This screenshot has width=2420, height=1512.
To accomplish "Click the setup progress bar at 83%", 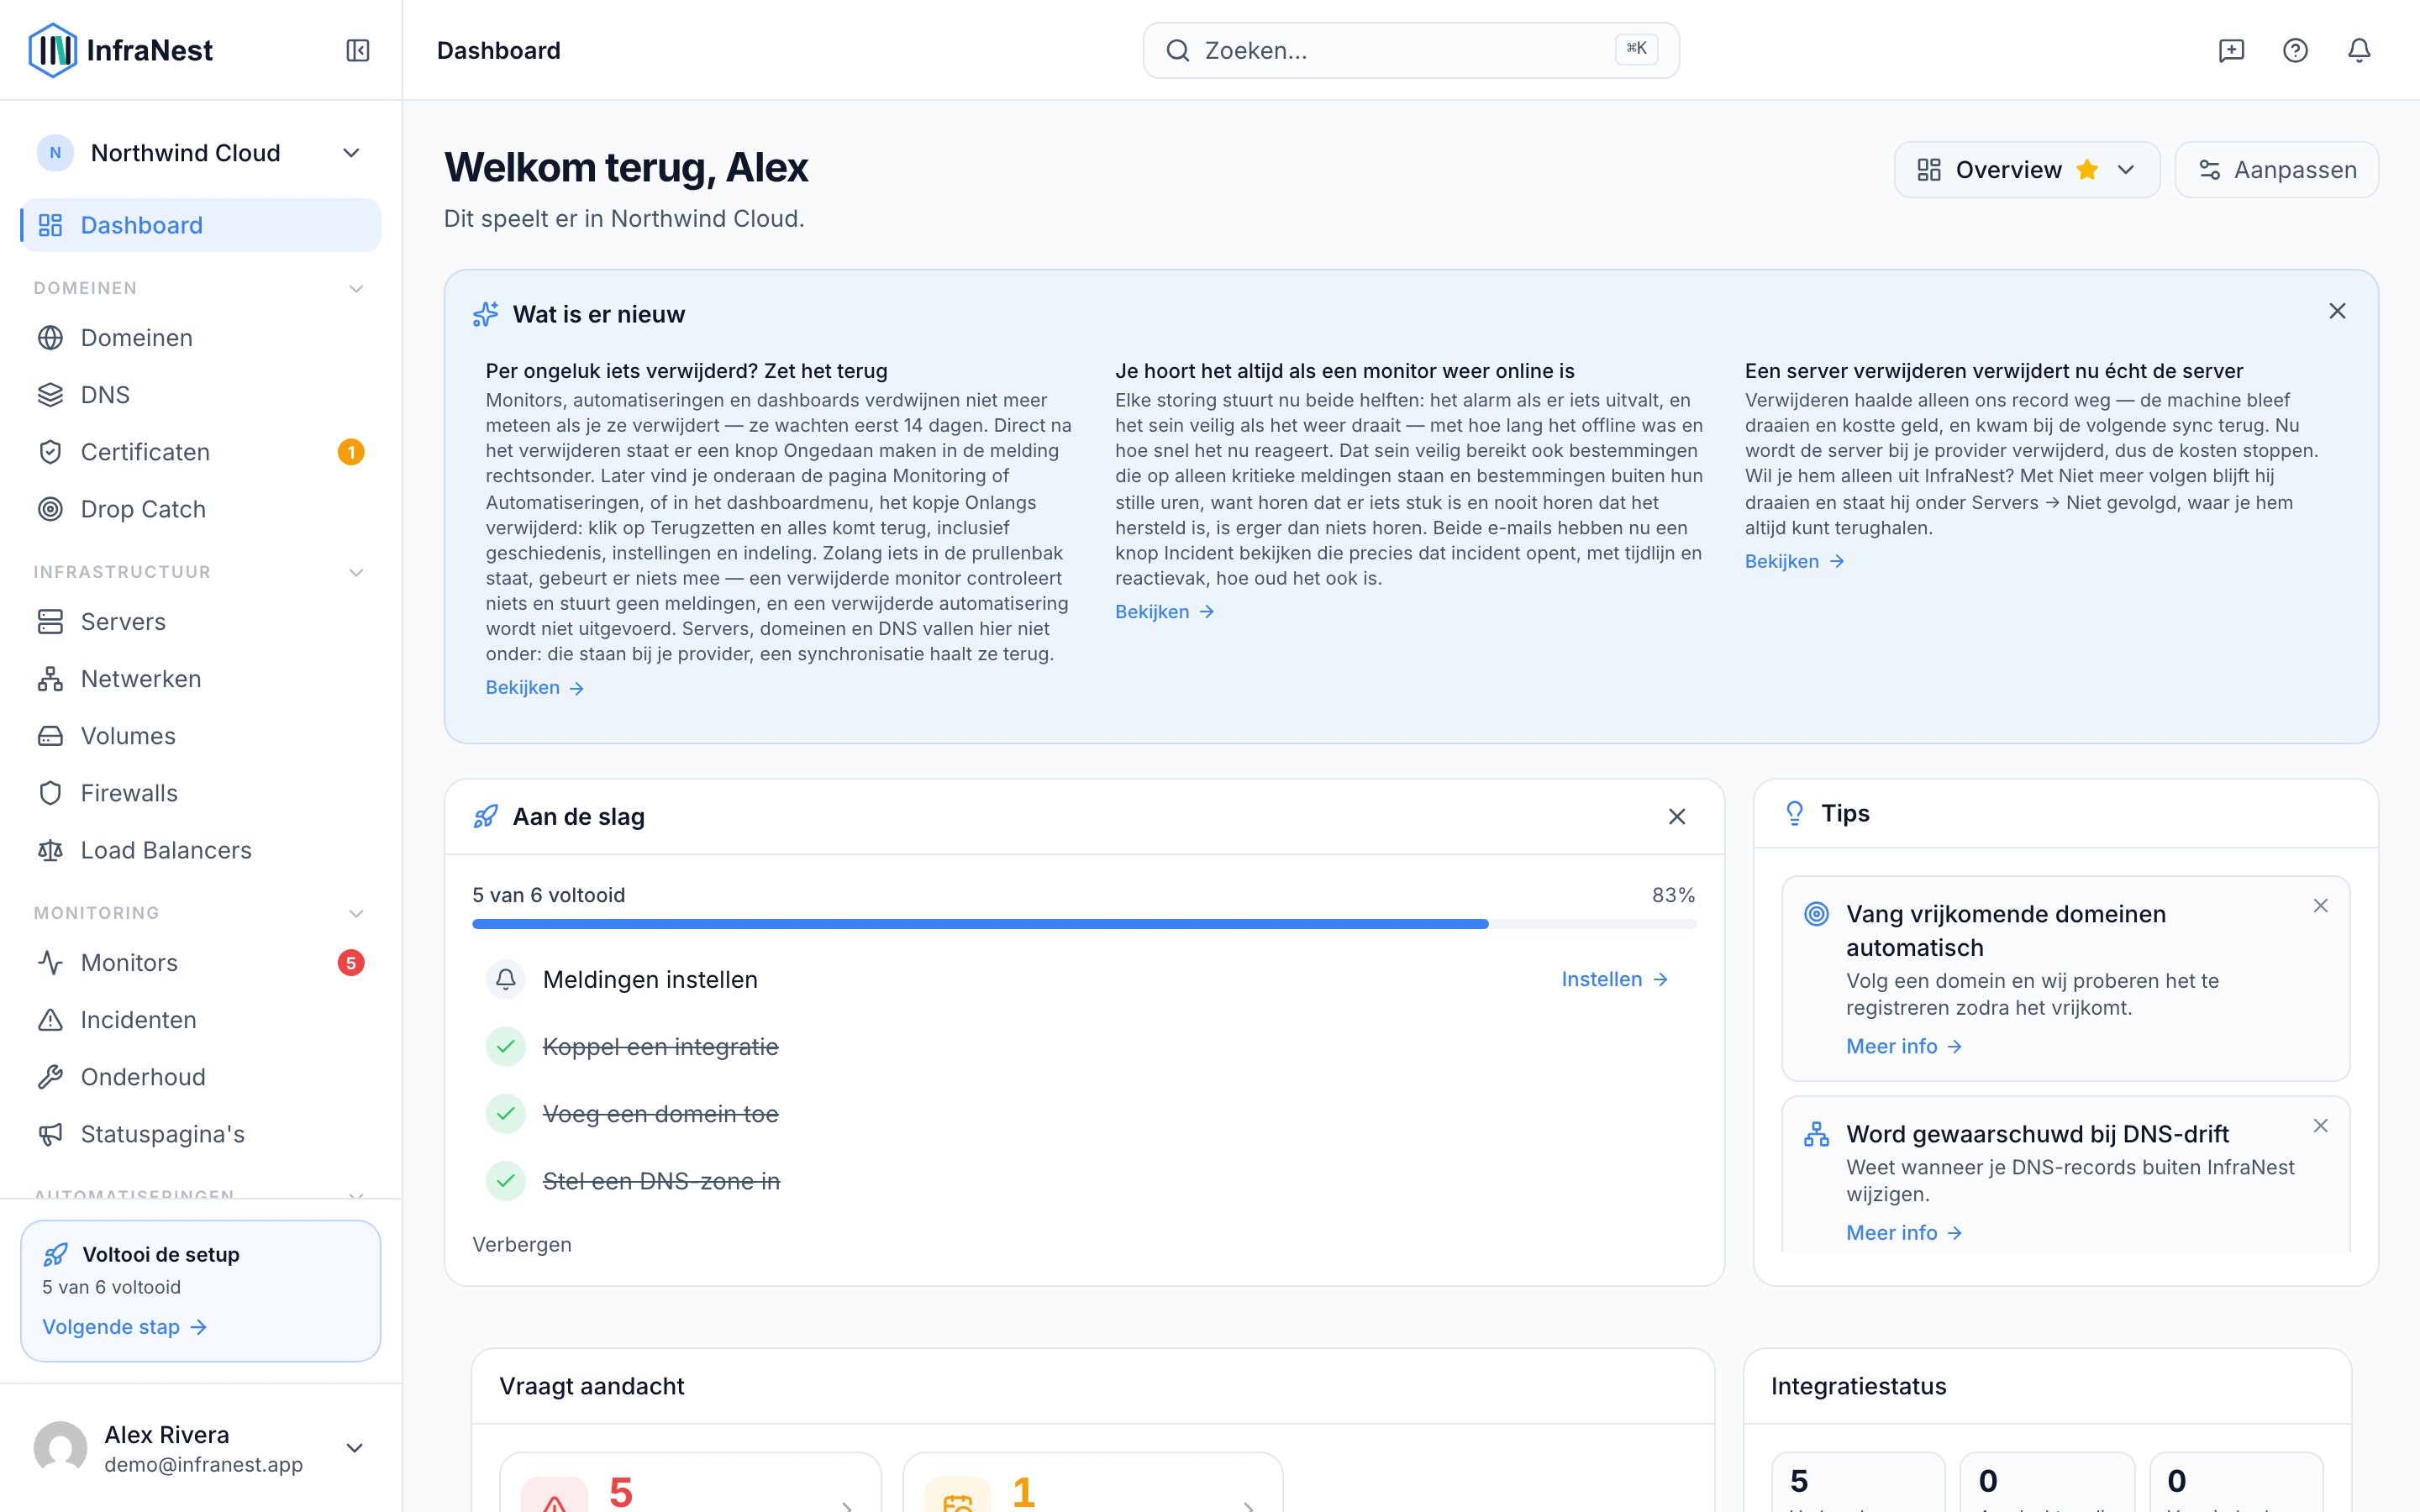I will [x=1084, y=924].
